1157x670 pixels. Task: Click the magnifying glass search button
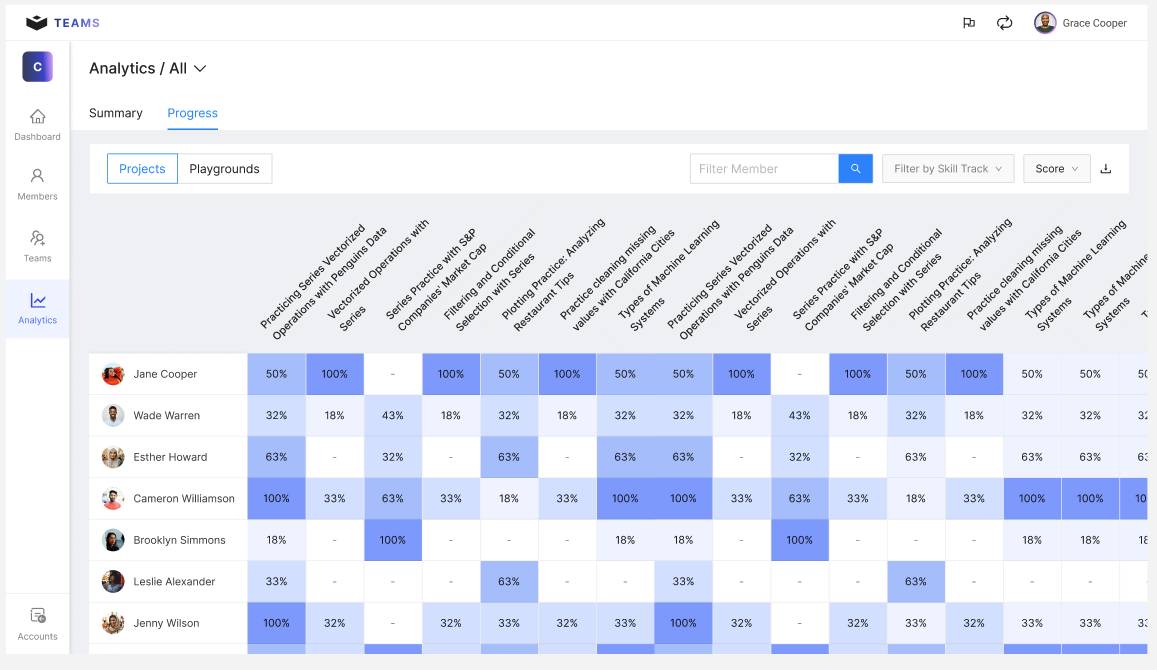click(855, 168)
